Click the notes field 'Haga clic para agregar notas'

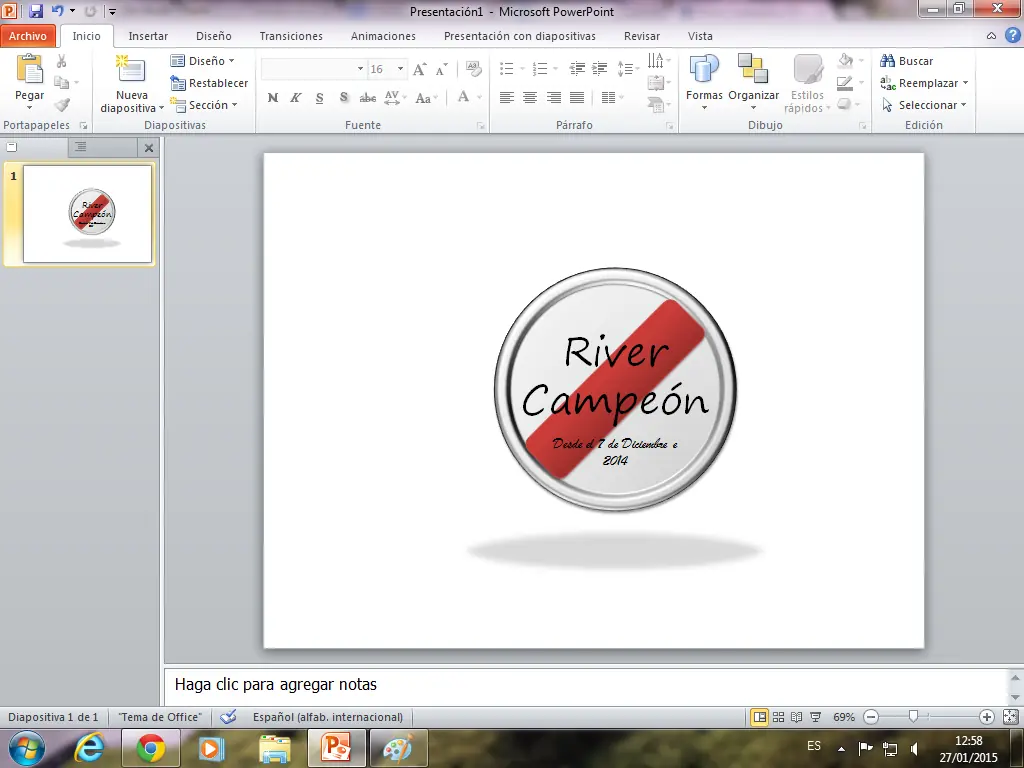(x=586, y=685)
